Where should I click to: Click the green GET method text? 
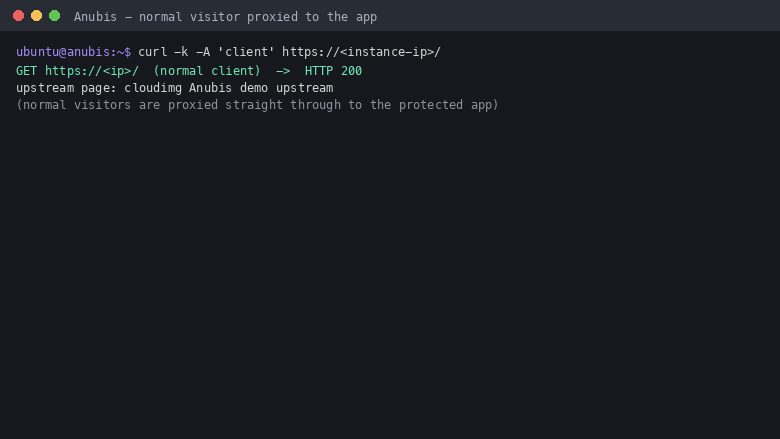pos(26,71)
